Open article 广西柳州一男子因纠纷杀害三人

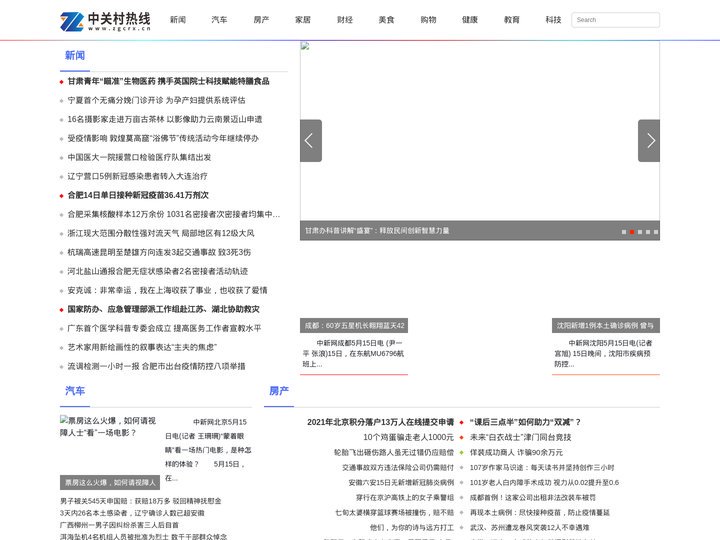[119, 525]
